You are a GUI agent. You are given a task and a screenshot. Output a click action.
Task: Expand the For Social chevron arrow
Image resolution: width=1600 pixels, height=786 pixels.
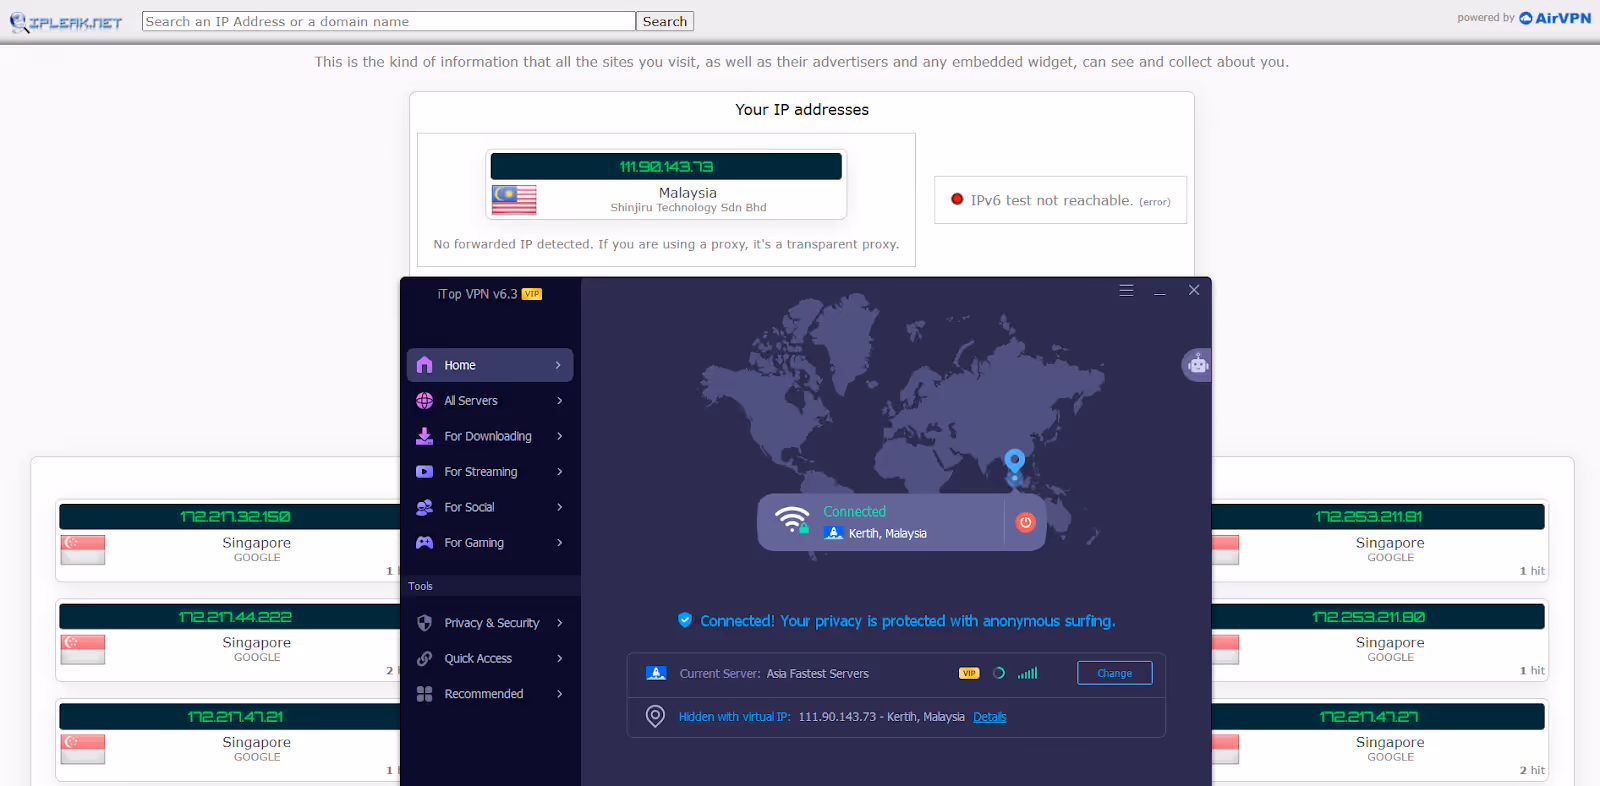click(x=560, y=507)
